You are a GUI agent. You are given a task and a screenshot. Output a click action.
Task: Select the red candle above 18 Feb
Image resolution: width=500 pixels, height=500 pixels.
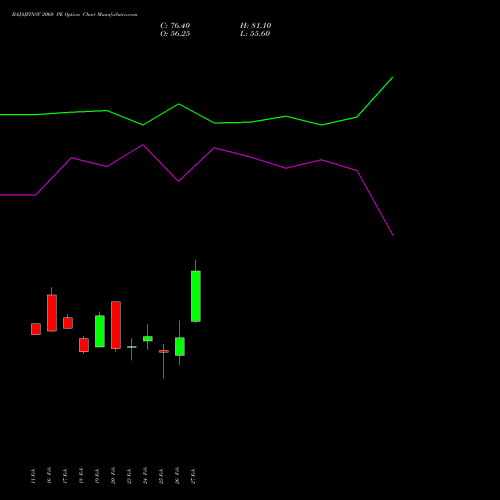click(84, 345)
